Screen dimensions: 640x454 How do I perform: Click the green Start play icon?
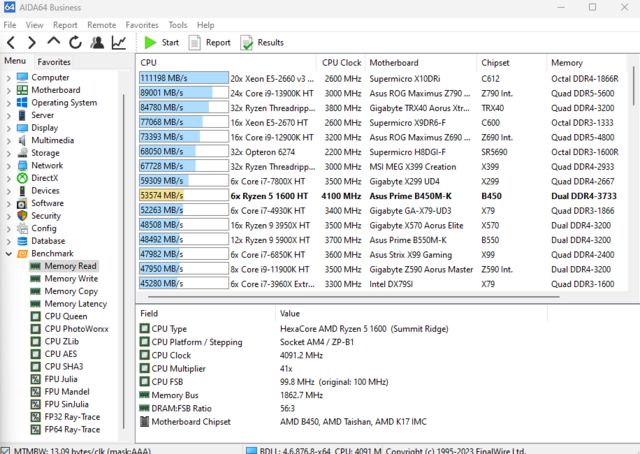[x=150, y=42]
